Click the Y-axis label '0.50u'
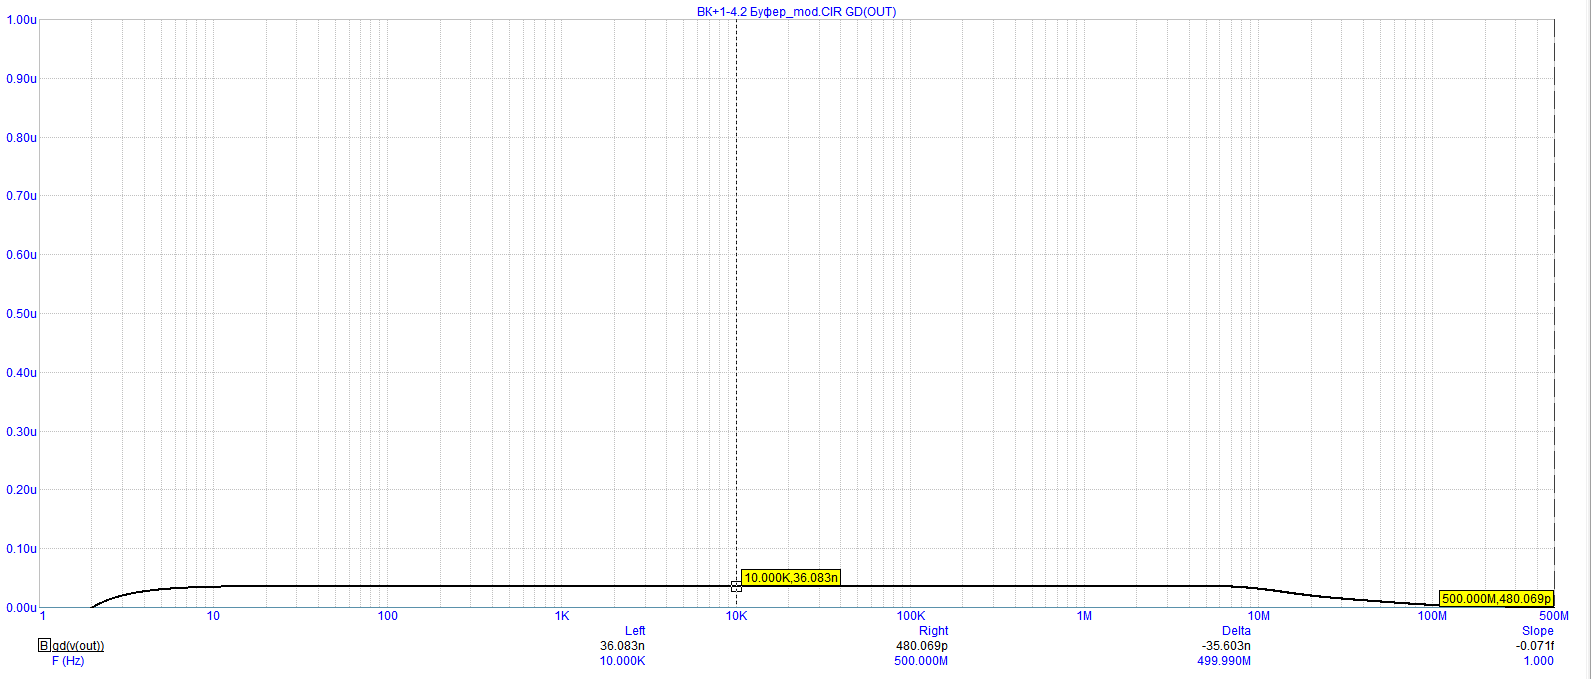Screen dimensions: 1591x679 [x=21, y=314]
